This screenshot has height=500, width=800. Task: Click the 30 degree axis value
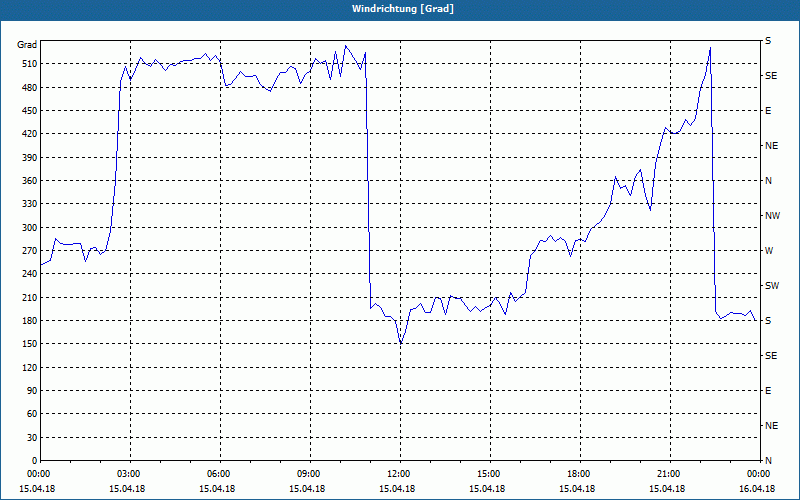32,437
